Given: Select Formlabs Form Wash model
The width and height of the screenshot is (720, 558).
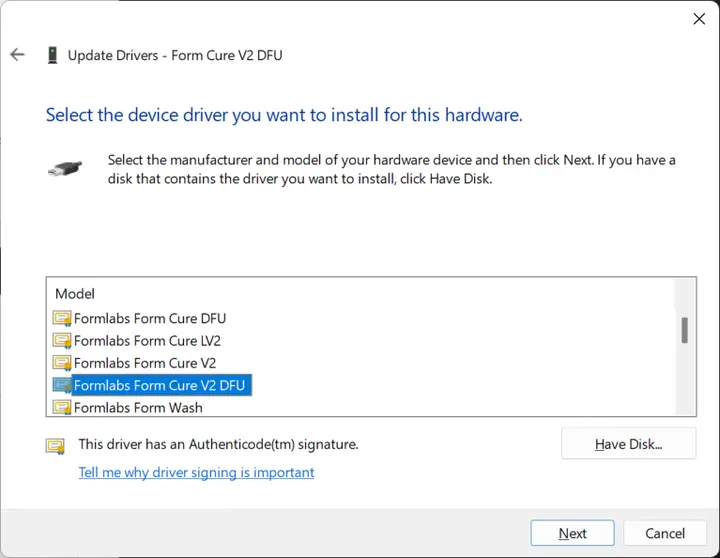Looking at the screenshot, I should coord(138,407).
